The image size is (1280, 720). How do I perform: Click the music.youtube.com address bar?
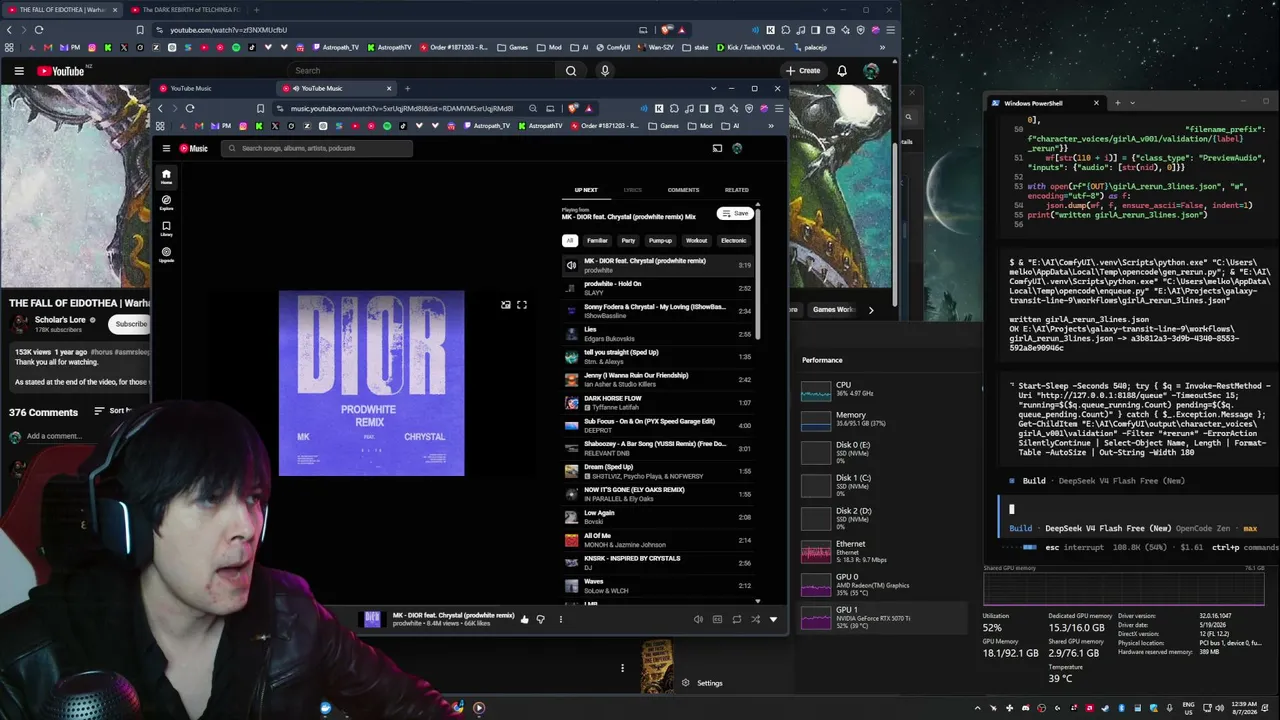(400, 108)
